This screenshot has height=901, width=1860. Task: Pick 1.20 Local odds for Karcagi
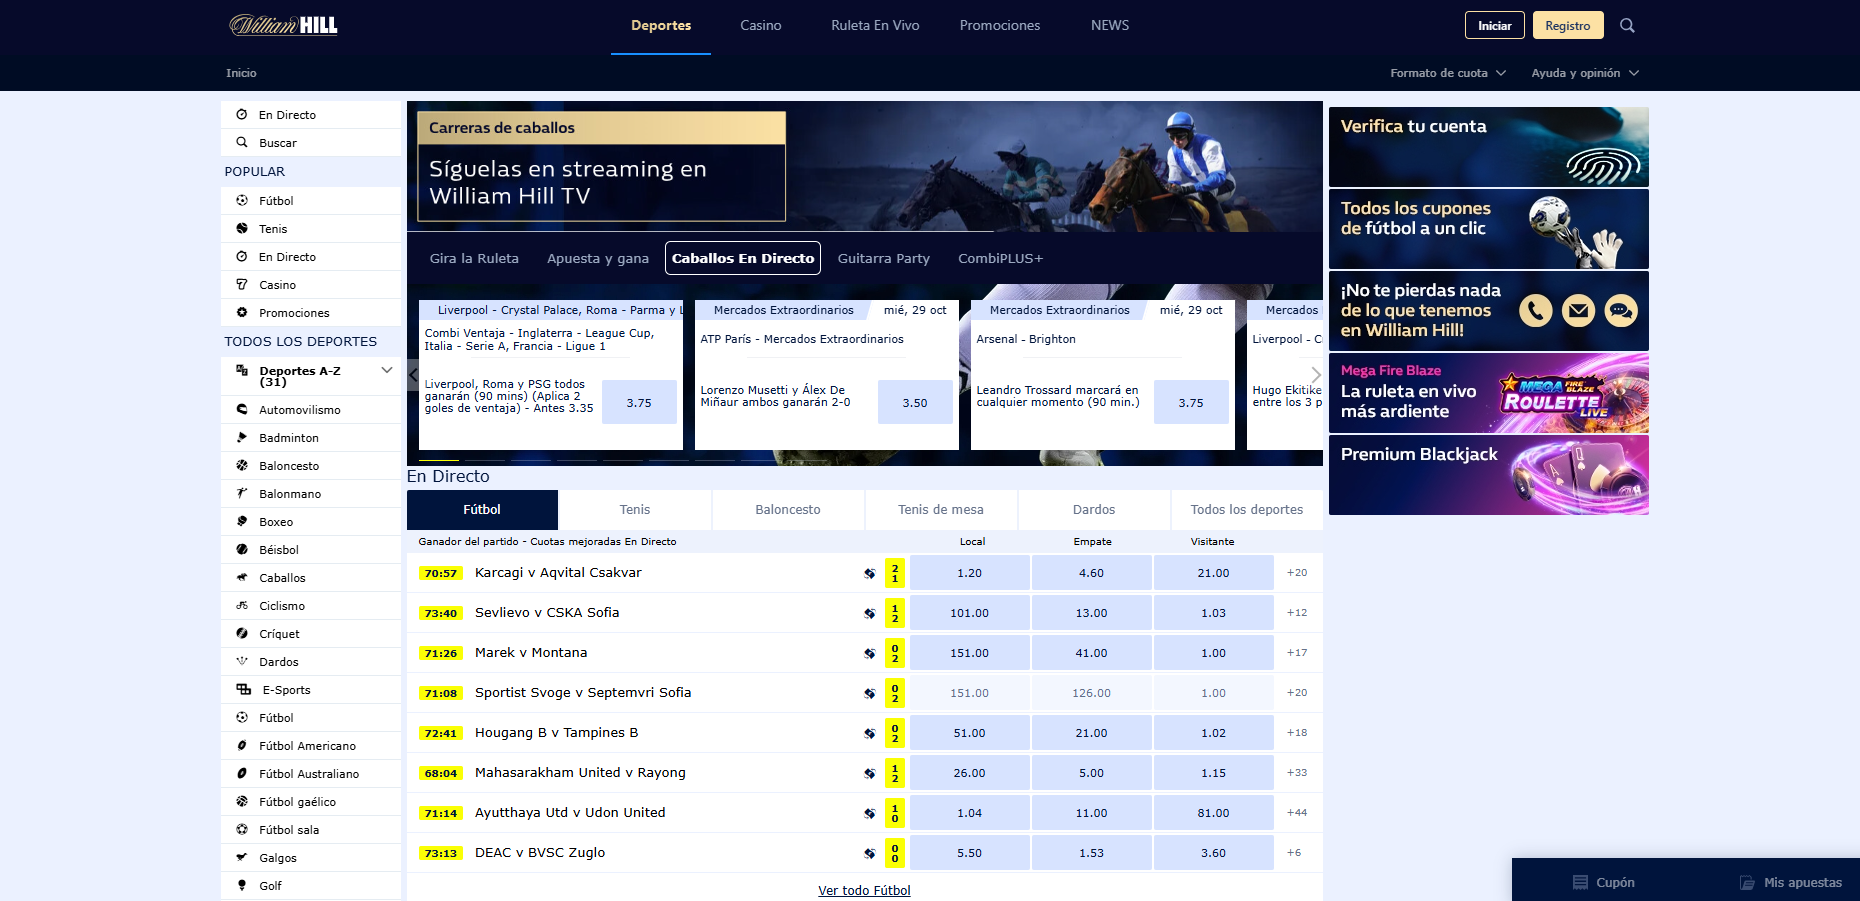pyautogui.click(x=969, y=573)
